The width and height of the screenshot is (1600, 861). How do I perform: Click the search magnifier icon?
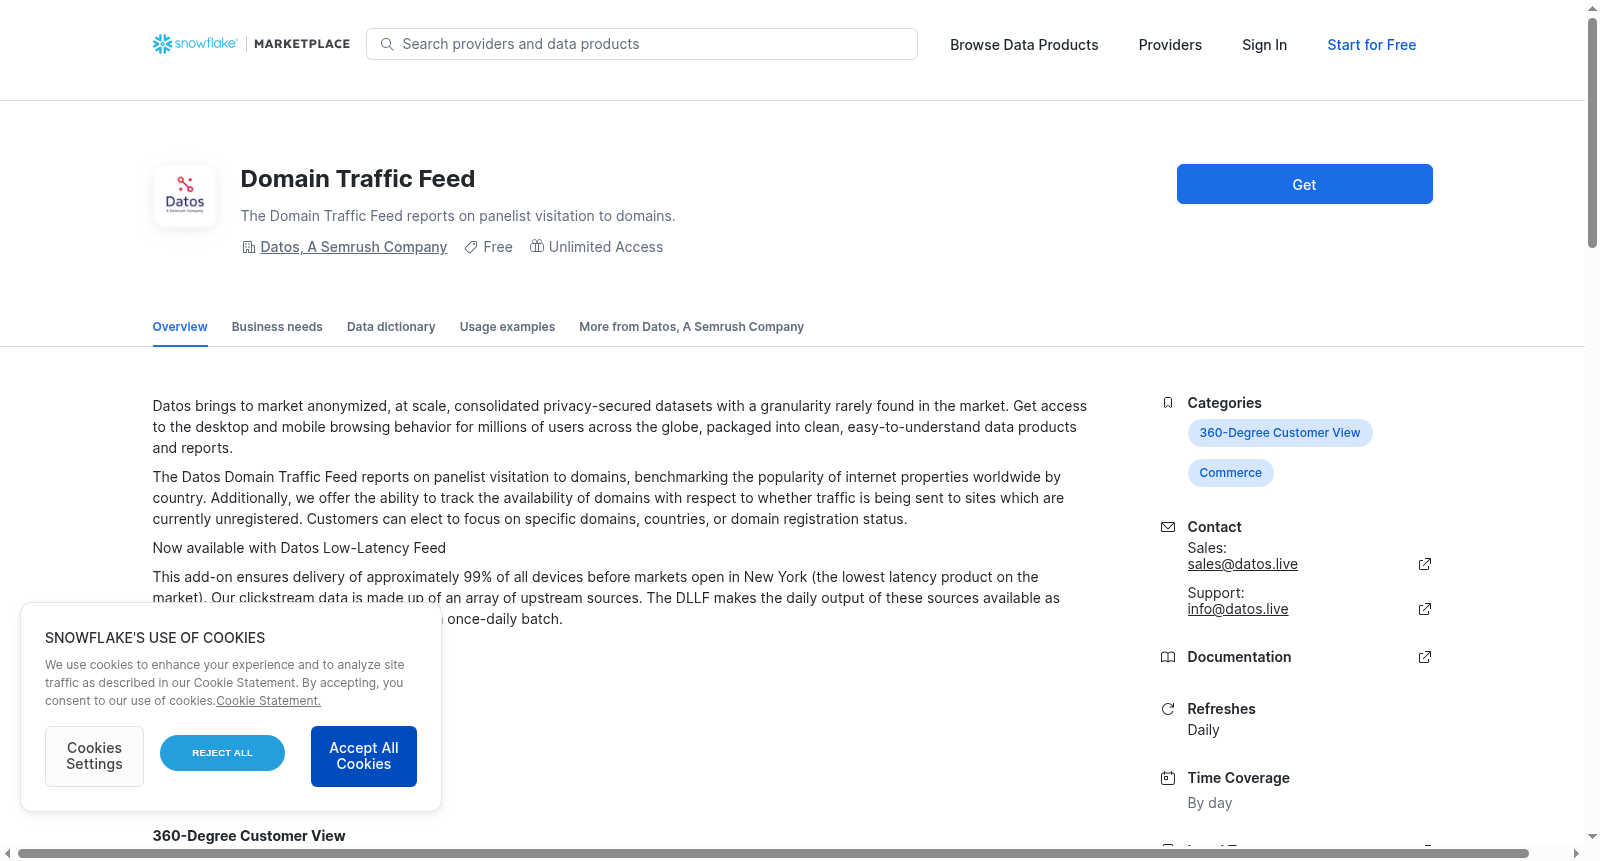(x=387, y=44)
